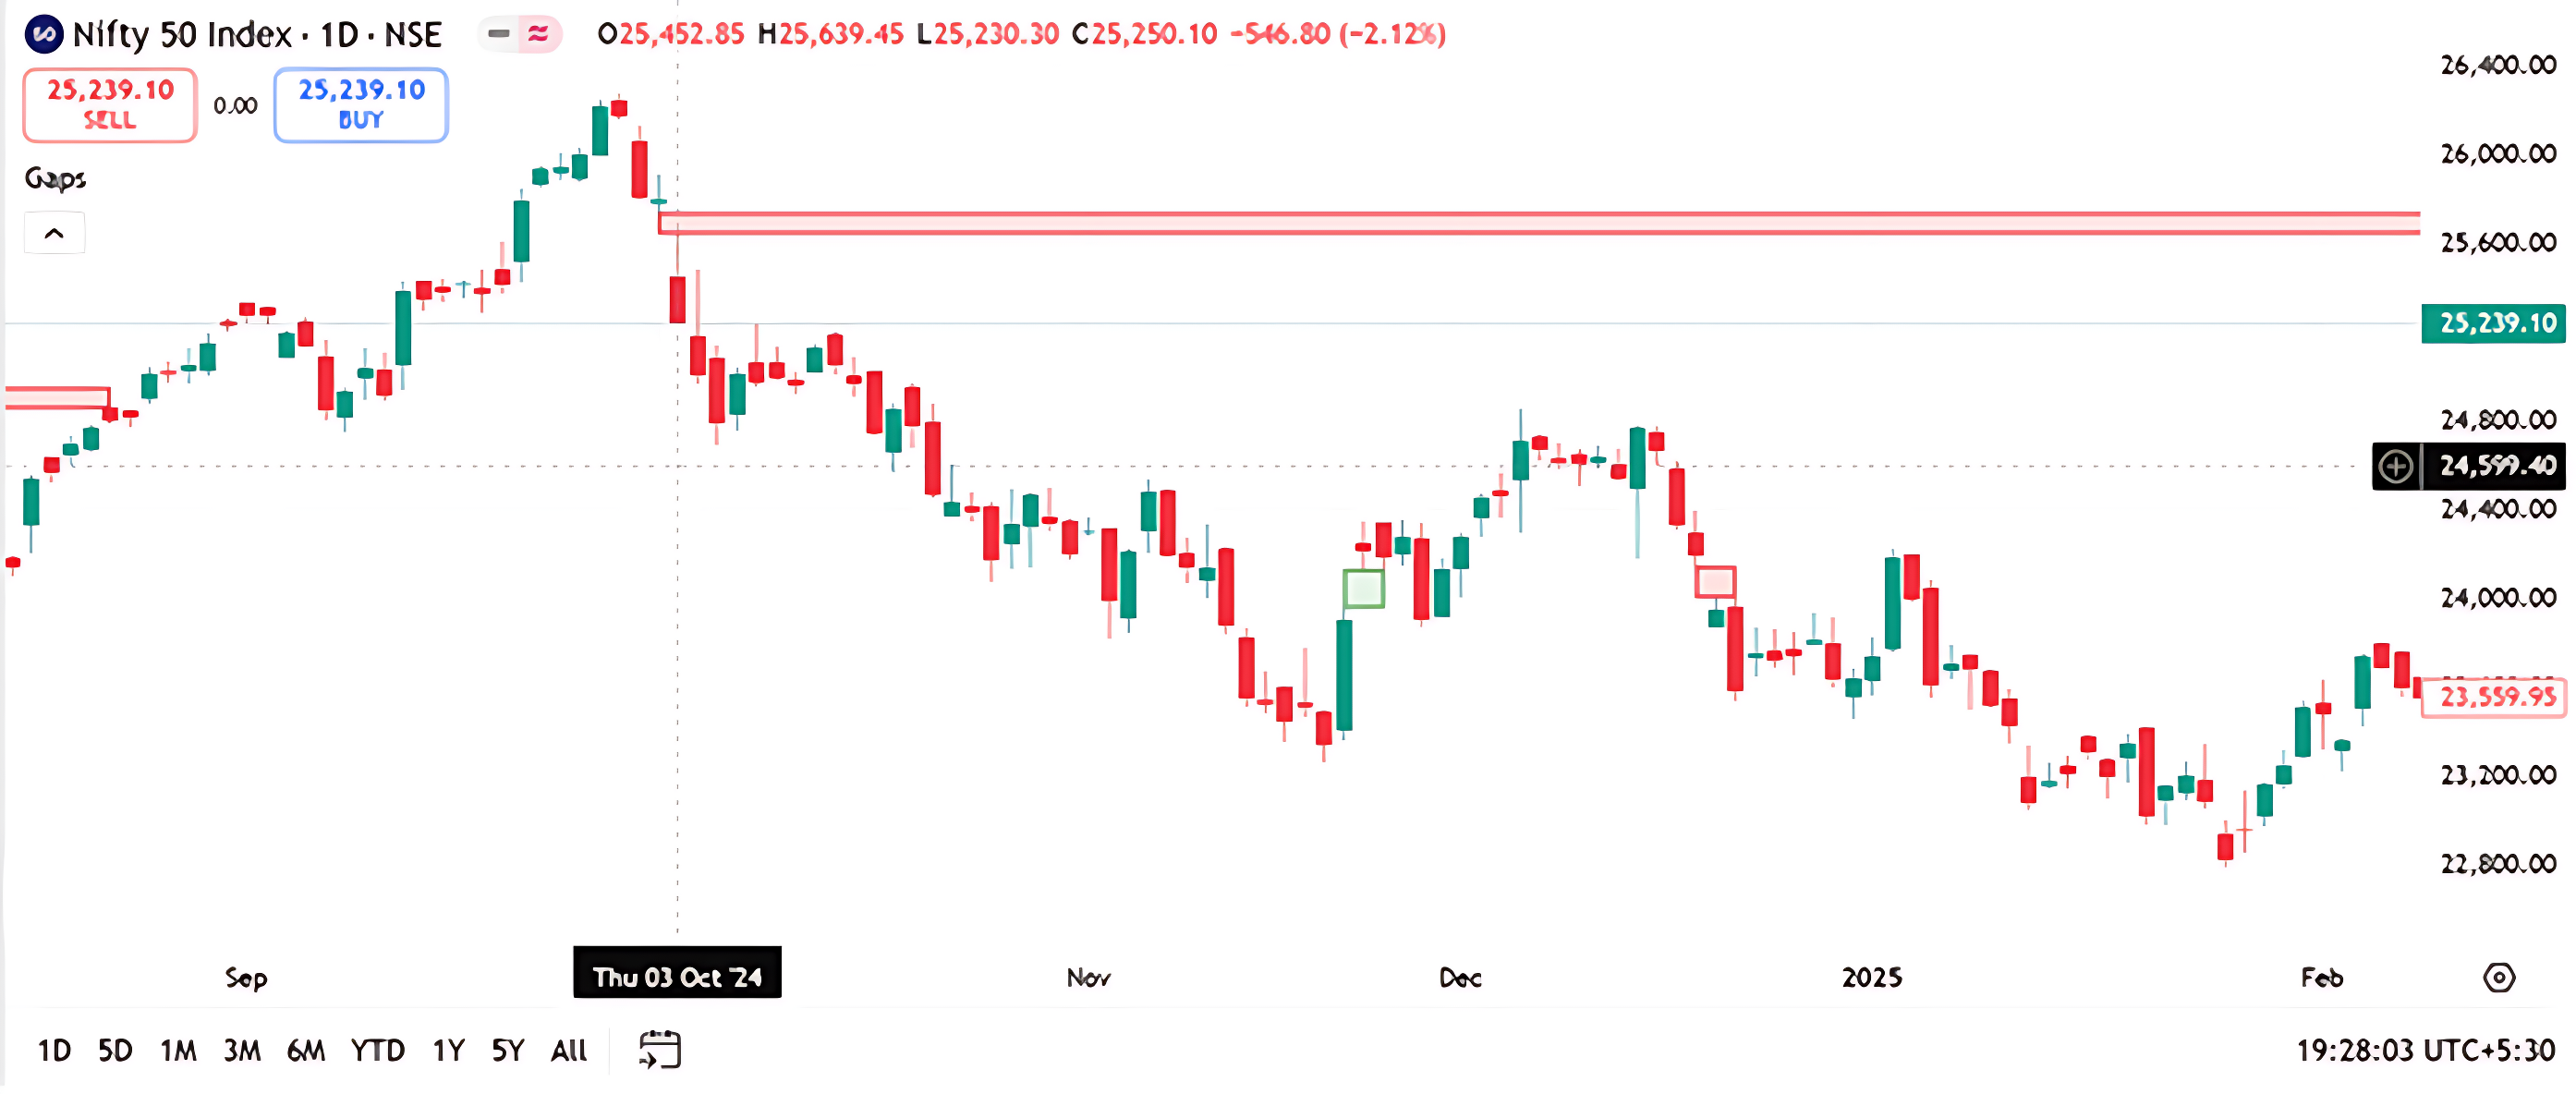Screen dimensions: 2576x1094
Task: Collapse the indicator legend chevron
Action: coord(54,233)
